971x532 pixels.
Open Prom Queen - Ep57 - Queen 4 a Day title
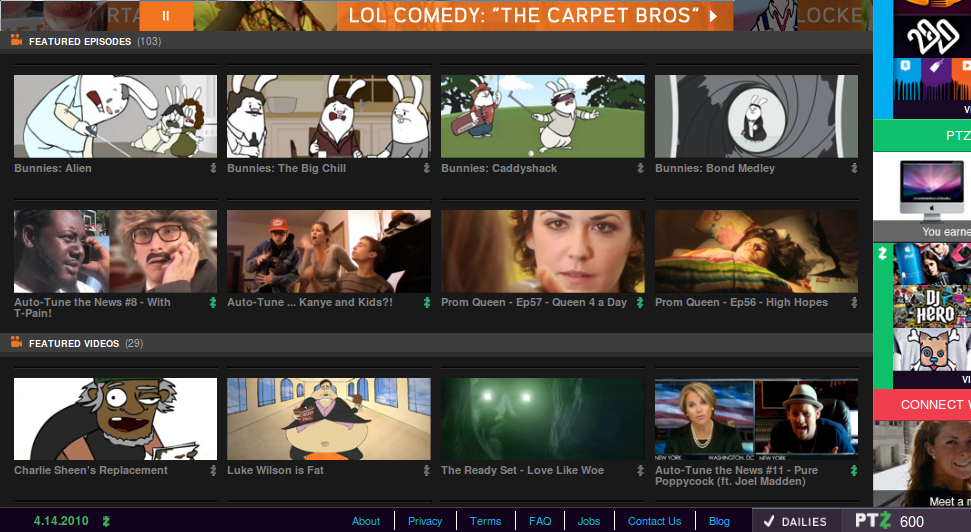(x=534, y=302)
